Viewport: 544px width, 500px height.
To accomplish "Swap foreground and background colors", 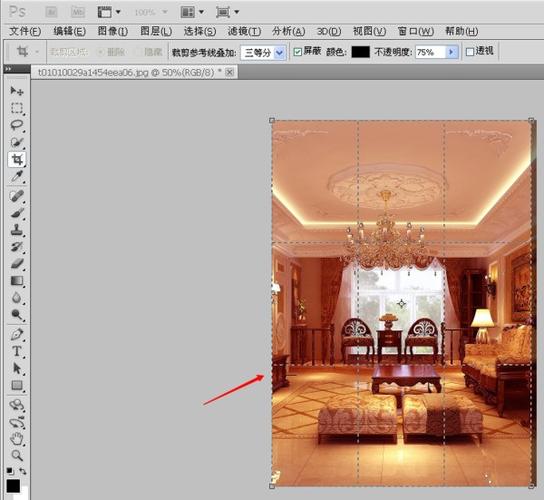I will pos(23,471).
